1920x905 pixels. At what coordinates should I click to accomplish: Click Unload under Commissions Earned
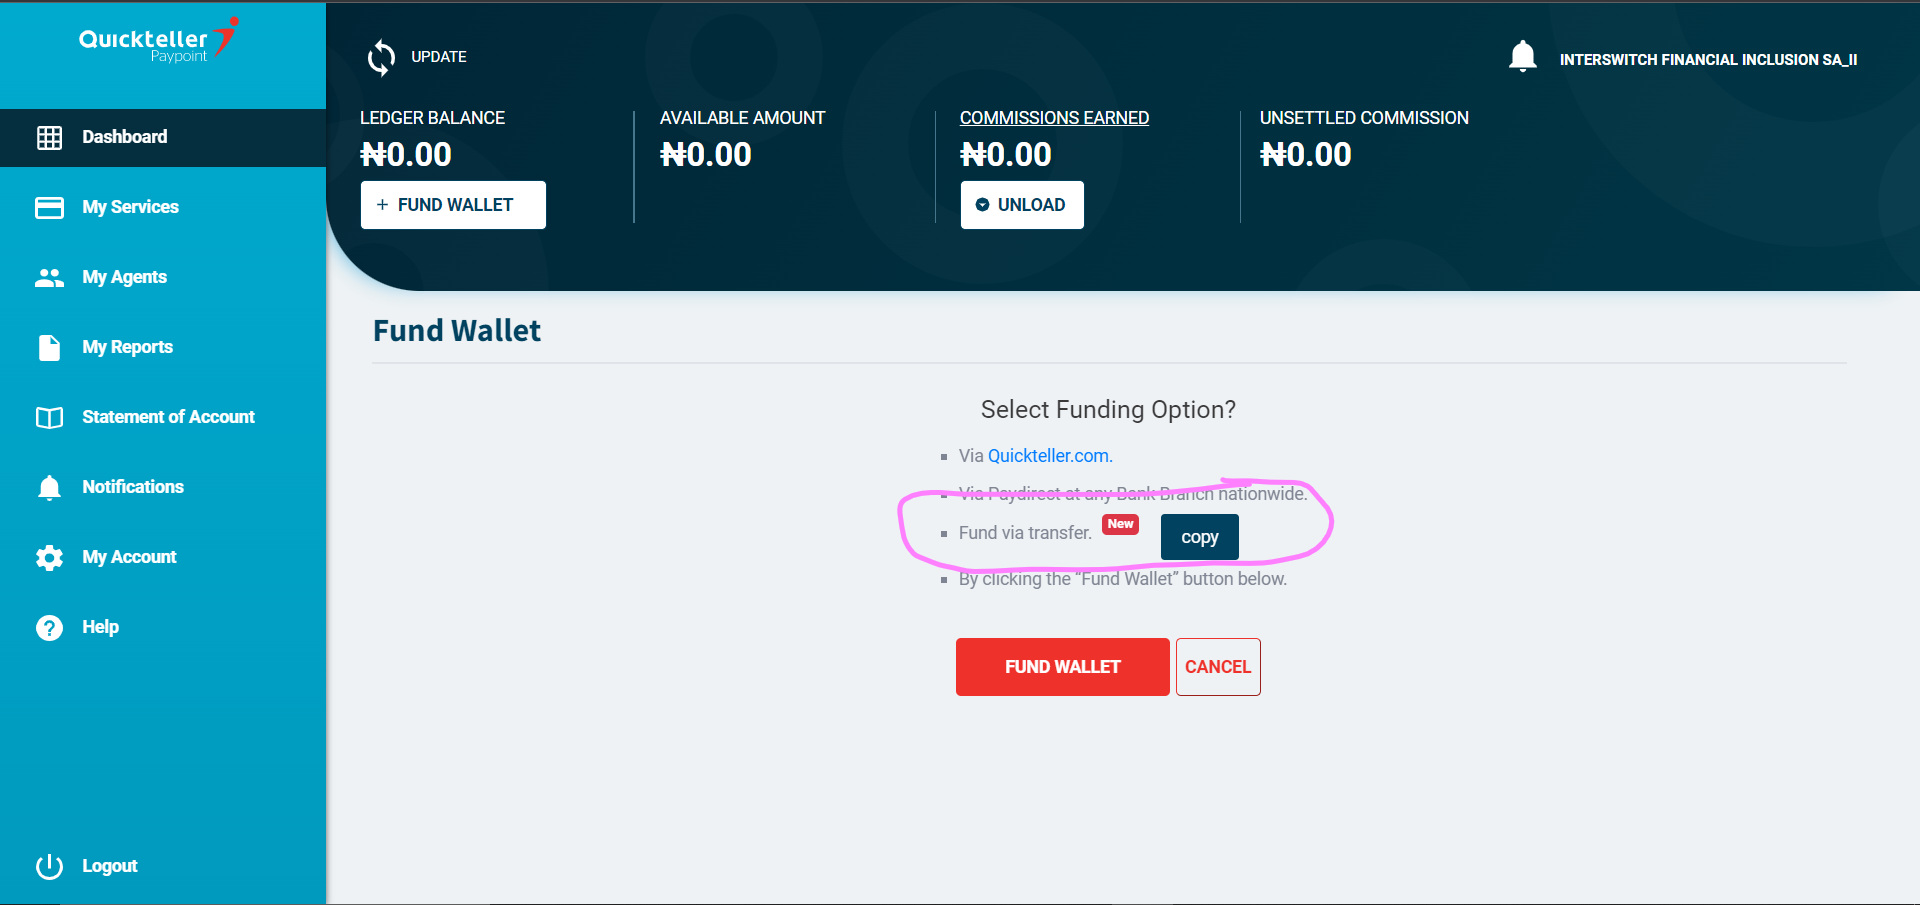[x=1021, y=205]
